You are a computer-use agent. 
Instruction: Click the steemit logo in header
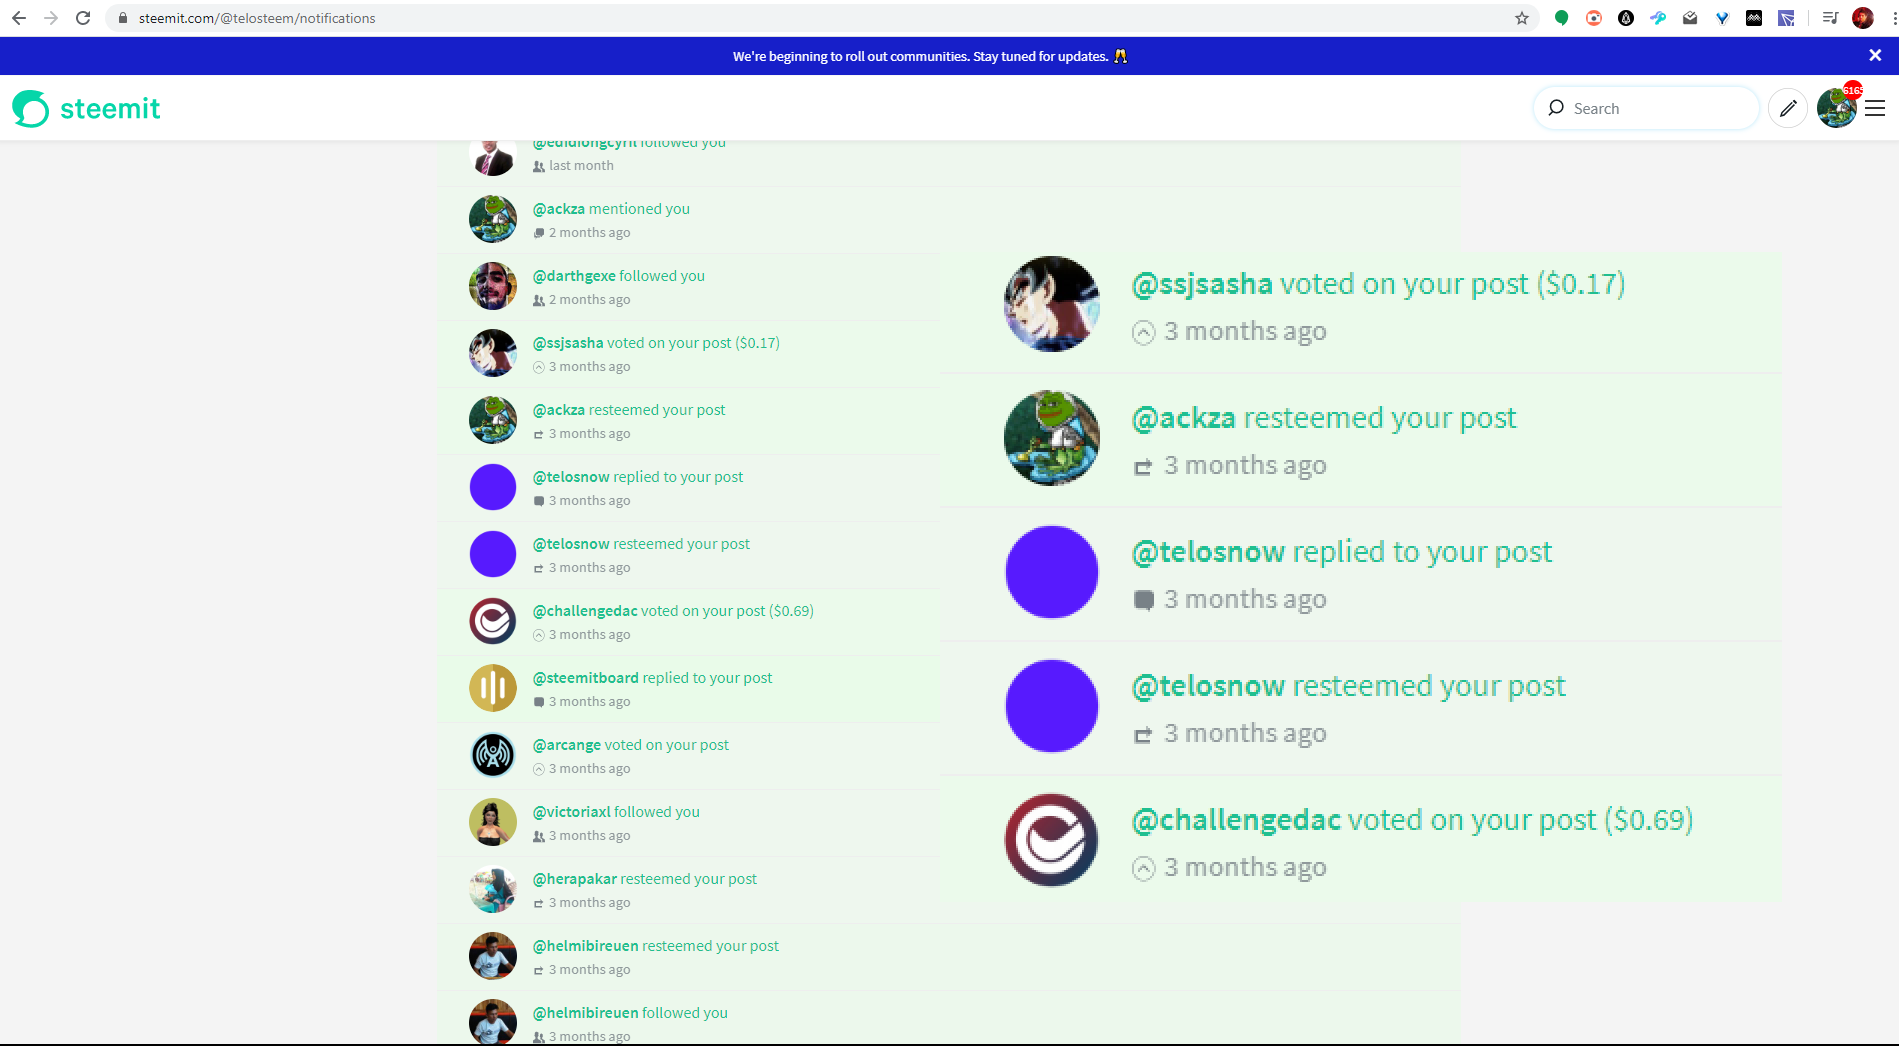coord(86,108)
